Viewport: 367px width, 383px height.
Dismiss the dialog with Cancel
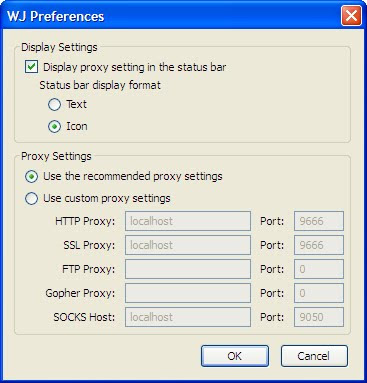pos(314,356)
